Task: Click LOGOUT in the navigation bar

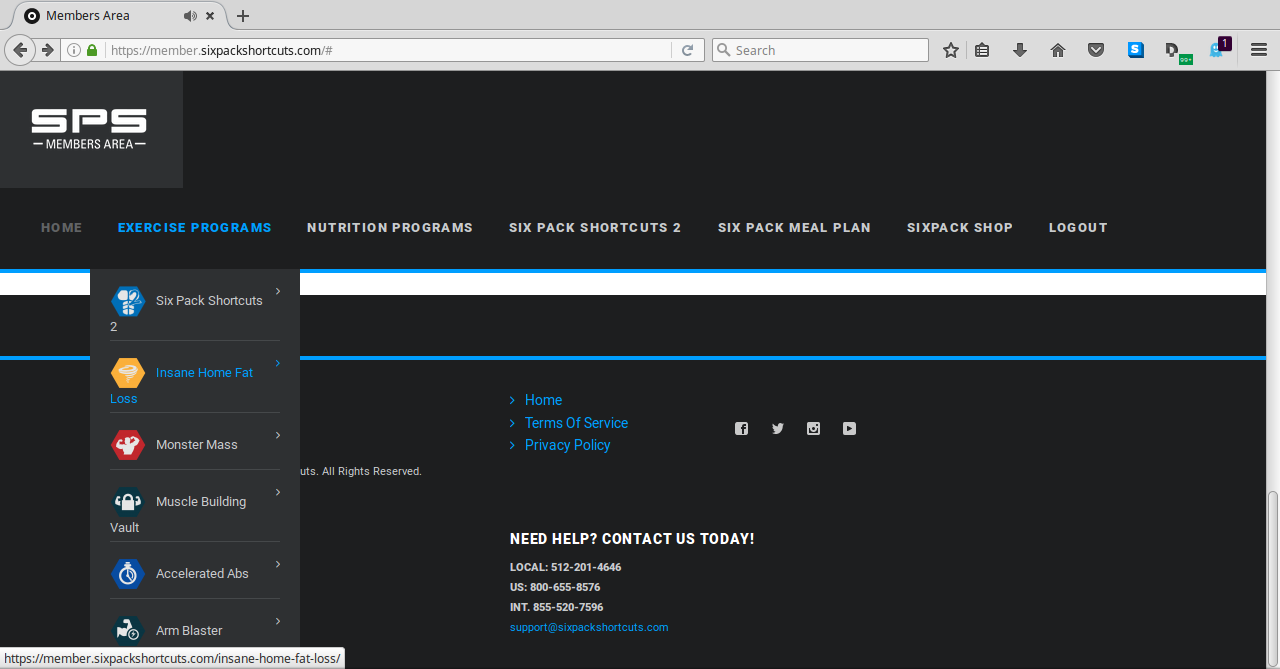Action: tap(1078, 228)
